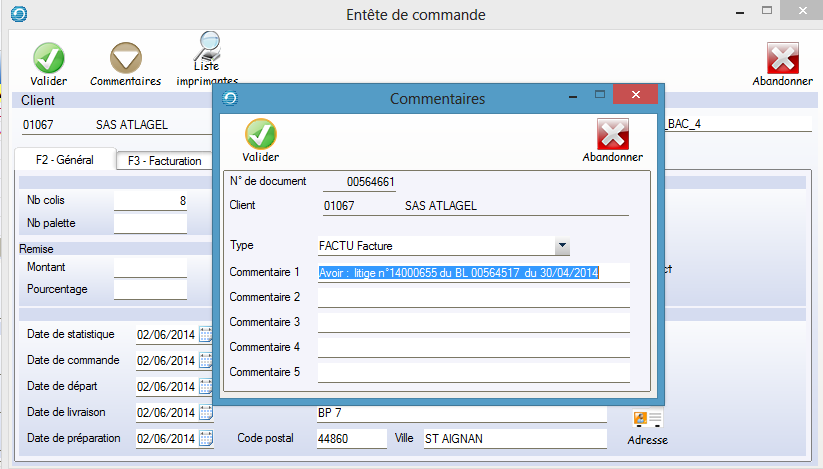Open calendar for Date de statistique
The height and width of the screenshot is (469, 823).
point(207,334)
